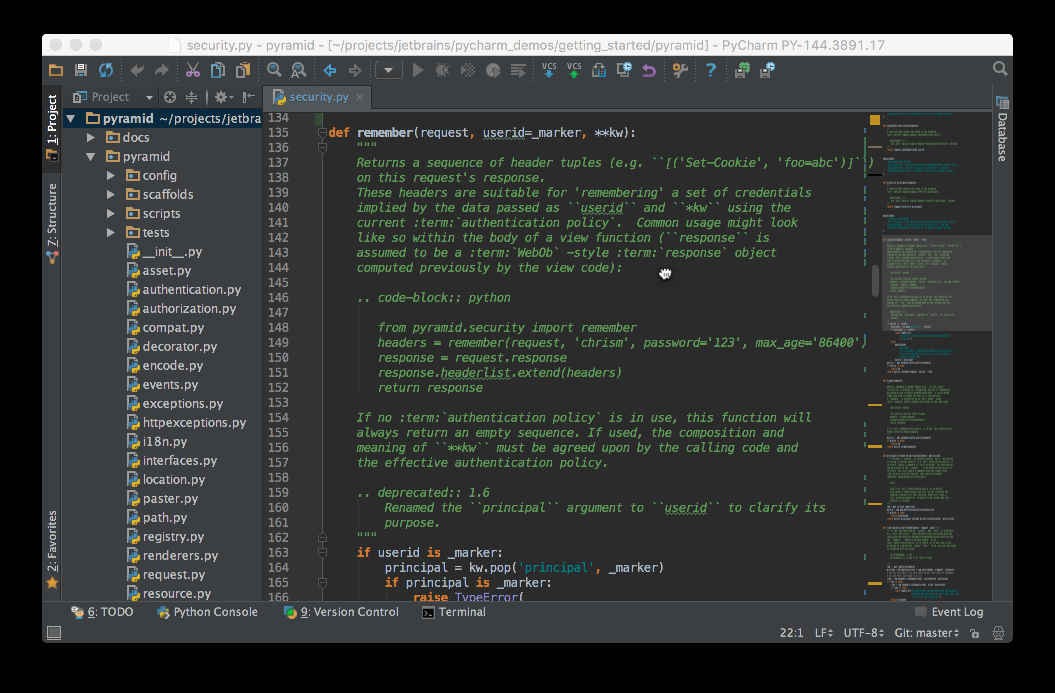Expand the scaffolds folder
Viewport: 1055px width, 693px height.
click(x=111, y=195)
